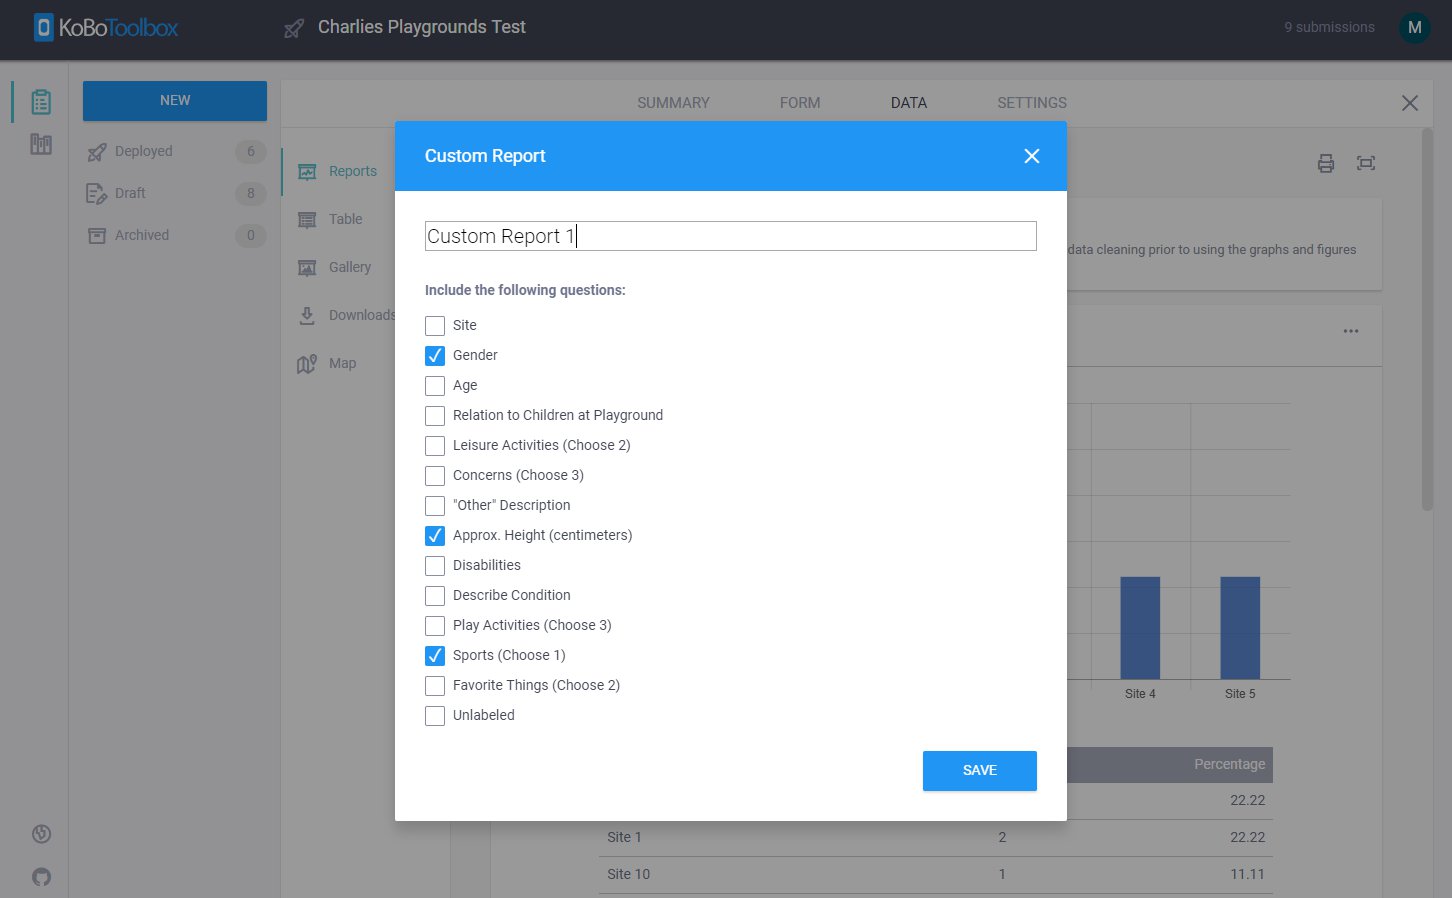This screenshot has height=898, width=1452.
Task: Click the help support icon above GitHub
Action: click(41, 834)
